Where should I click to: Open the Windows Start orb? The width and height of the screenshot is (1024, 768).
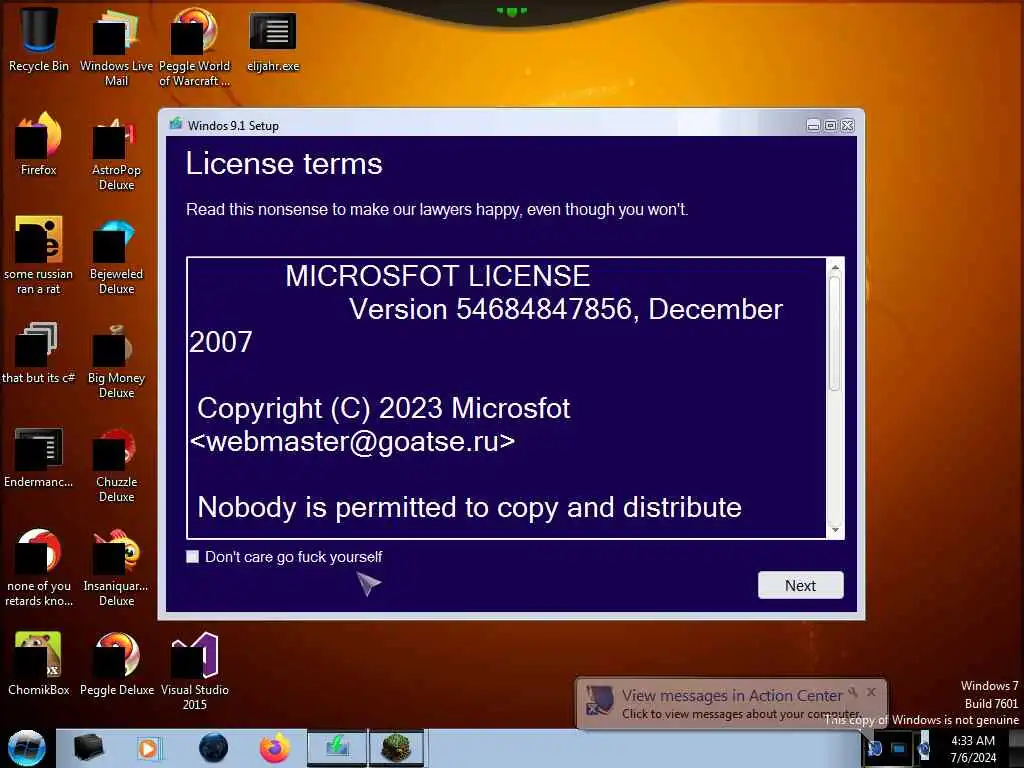pos(27,748)
